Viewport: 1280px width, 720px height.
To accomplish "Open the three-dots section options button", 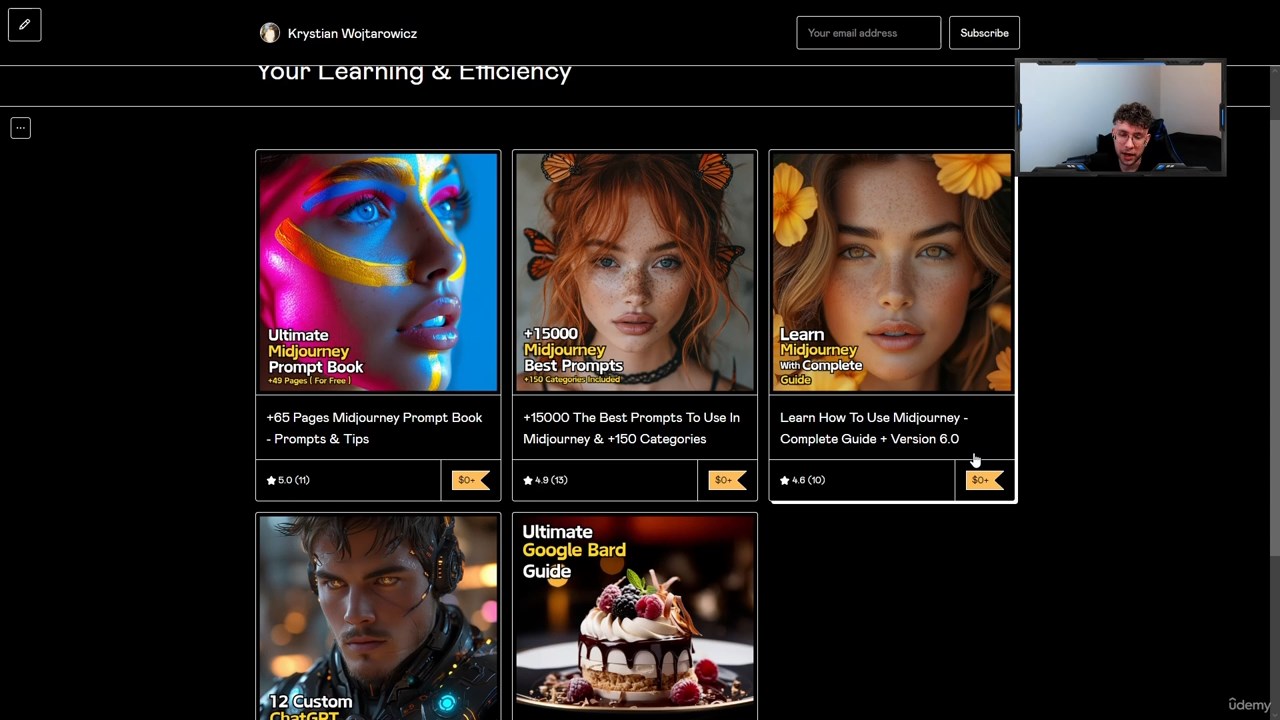I will point(20,128).
